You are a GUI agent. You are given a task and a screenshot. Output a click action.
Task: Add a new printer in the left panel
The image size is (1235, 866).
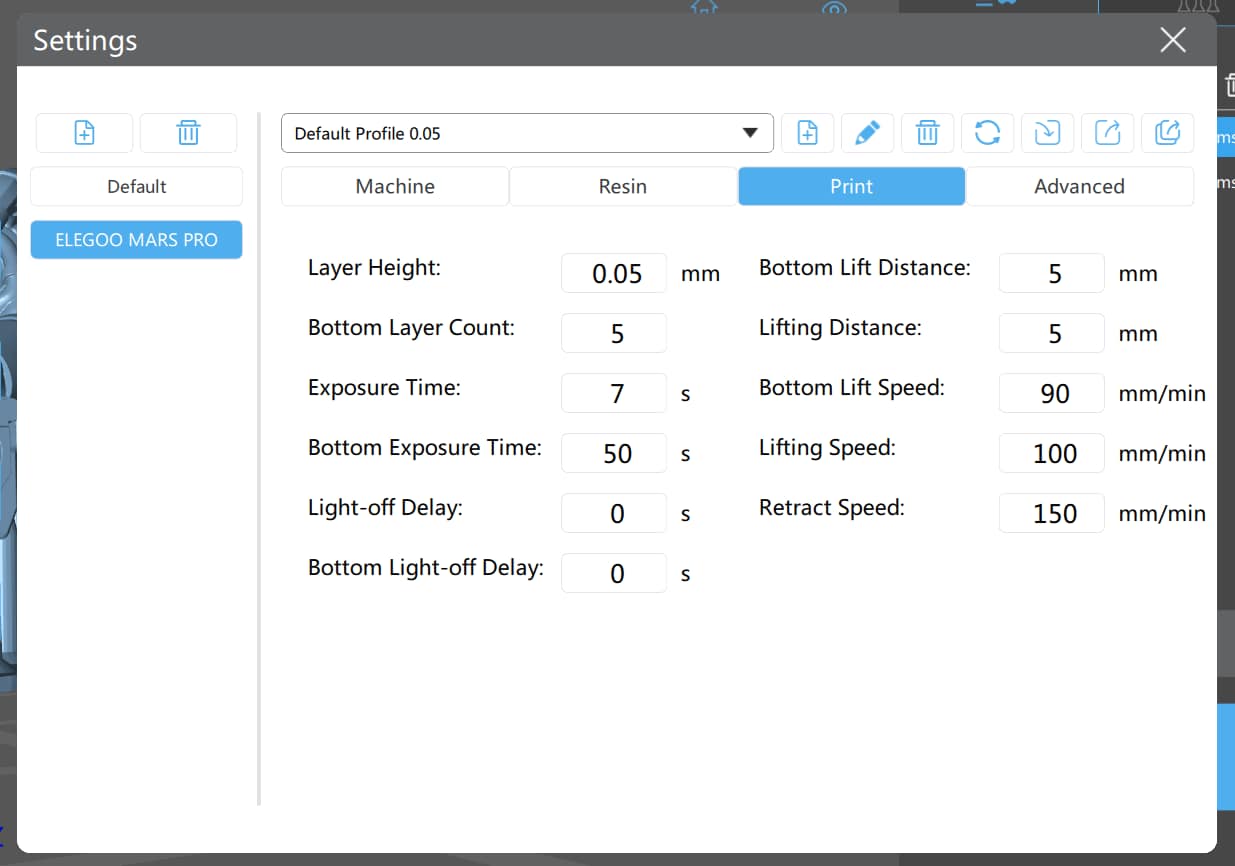[x=85, y=133]
